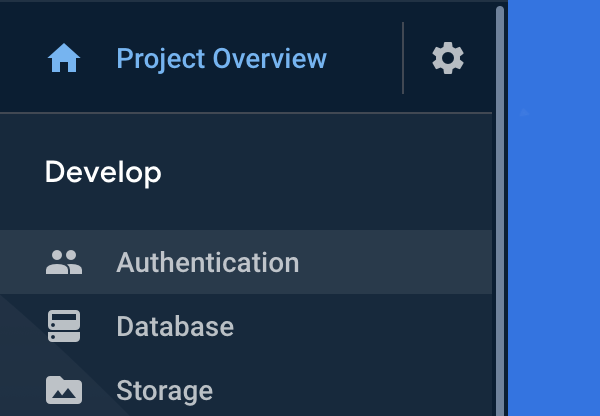Click blank space in the Database row
Image resolution: width=600 pixels, height=416 pixels.
pos(380,327)
